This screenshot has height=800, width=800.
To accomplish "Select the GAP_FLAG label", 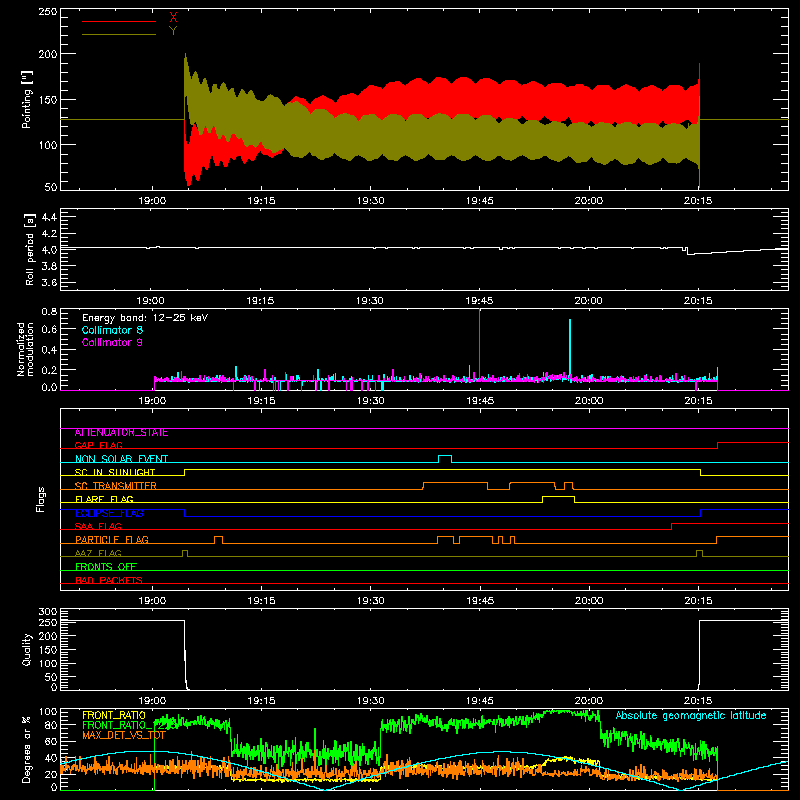I will pos(98,445).
